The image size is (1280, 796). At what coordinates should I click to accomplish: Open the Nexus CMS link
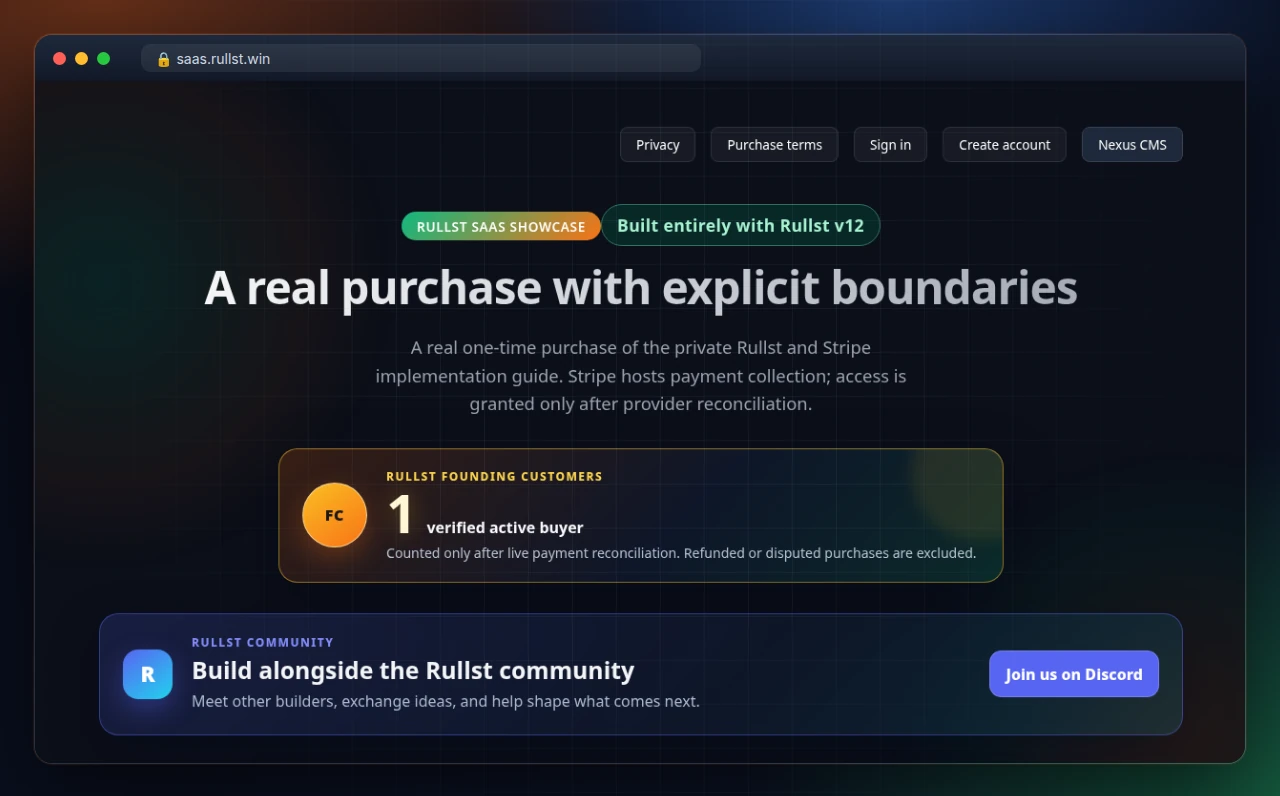coord(1132,144)
